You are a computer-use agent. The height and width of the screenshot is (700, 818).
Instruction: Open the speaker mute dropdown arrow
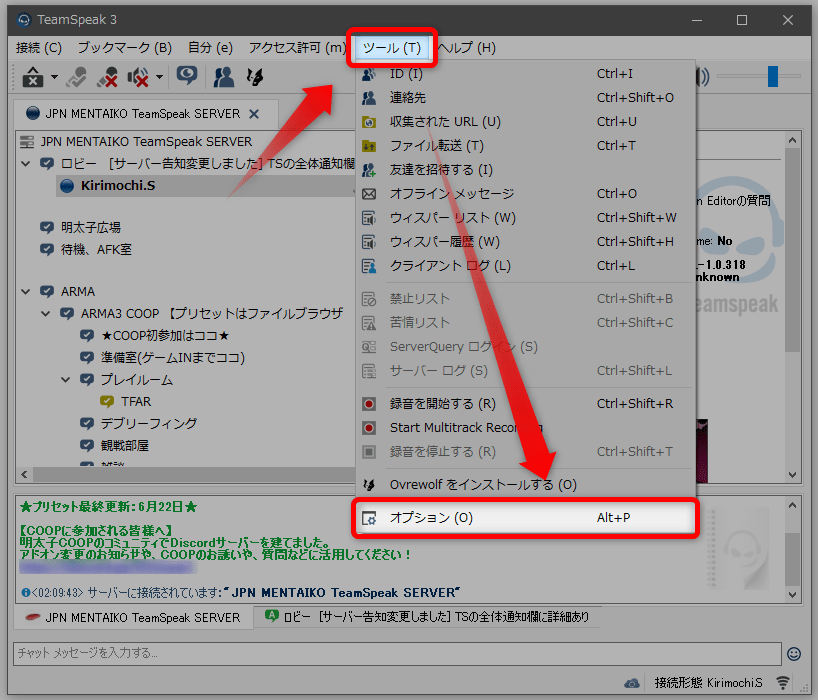click(160, 77)
